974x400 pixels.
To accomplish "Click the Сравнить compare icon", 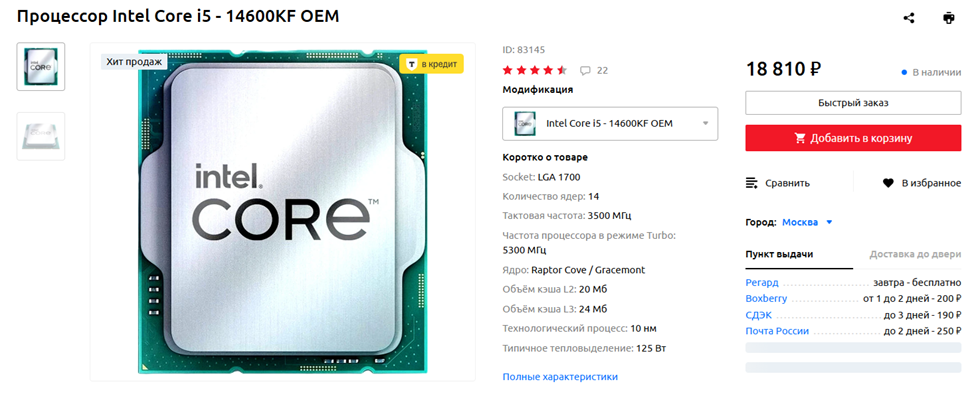I will (752, 183).
